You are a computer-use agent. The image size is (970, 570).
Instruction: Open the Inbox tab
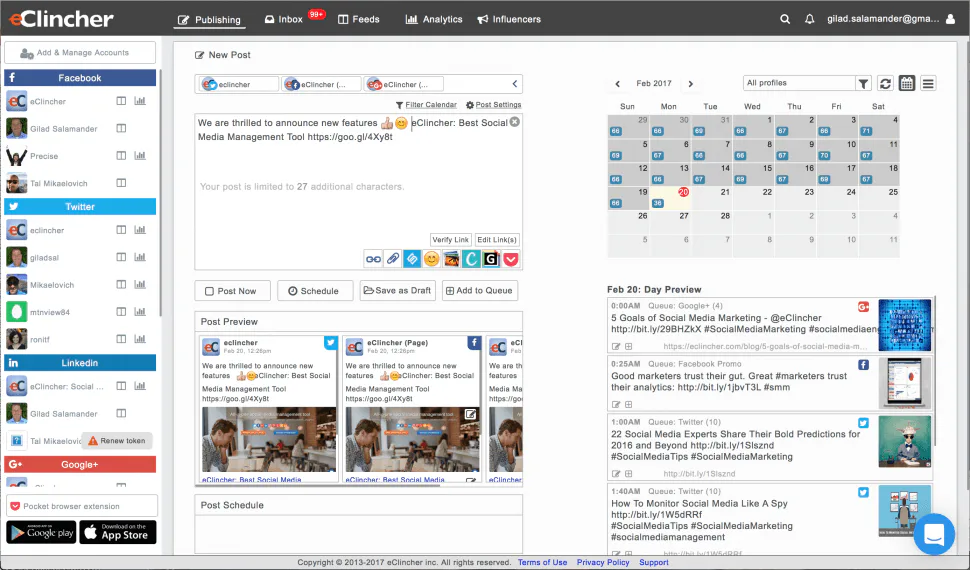(x=284, y=19)
